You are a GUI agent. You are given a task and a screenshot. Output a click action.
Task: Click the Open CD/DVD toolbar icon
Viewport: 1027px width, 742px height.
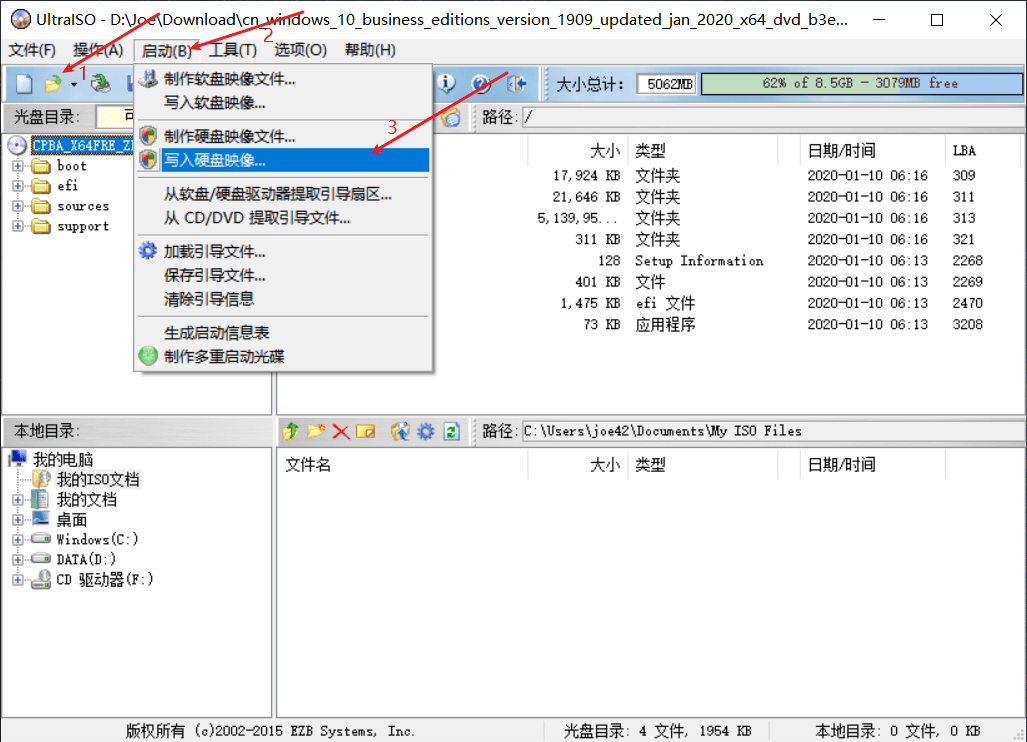pos(101,83)
